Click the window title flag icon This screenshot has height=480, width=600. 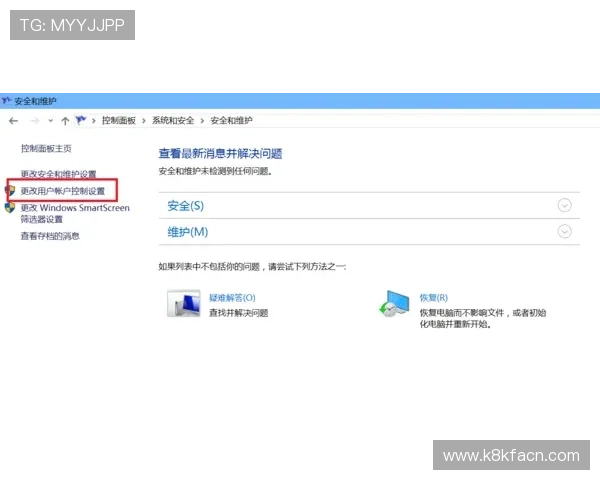(x=6, y=101)
